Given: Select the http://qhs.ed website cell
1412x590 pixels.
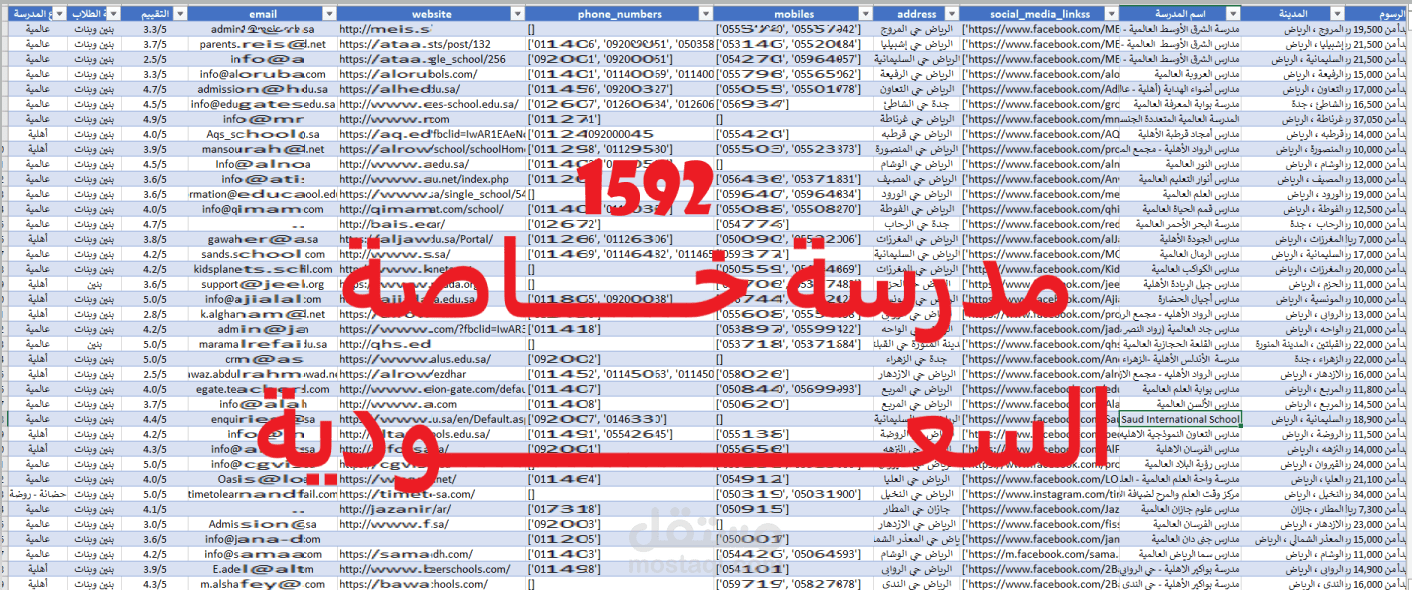Looking at the screenshot, I should tap(431, 345).
